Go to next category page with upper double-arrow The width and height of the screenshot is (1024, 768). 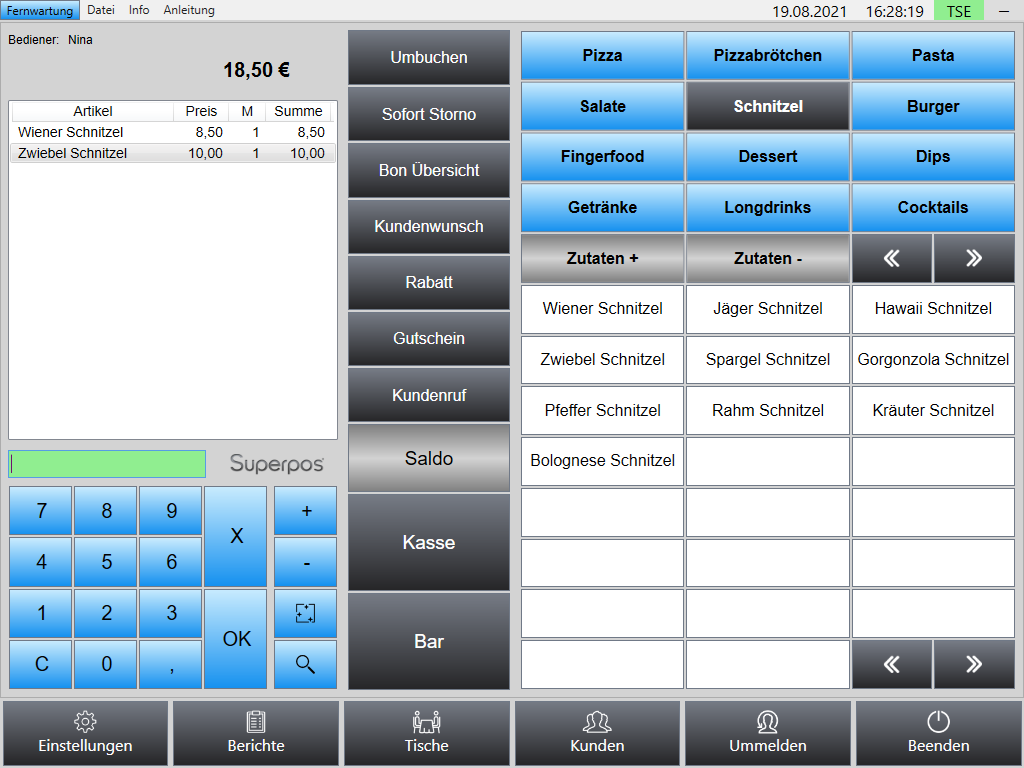974,259
